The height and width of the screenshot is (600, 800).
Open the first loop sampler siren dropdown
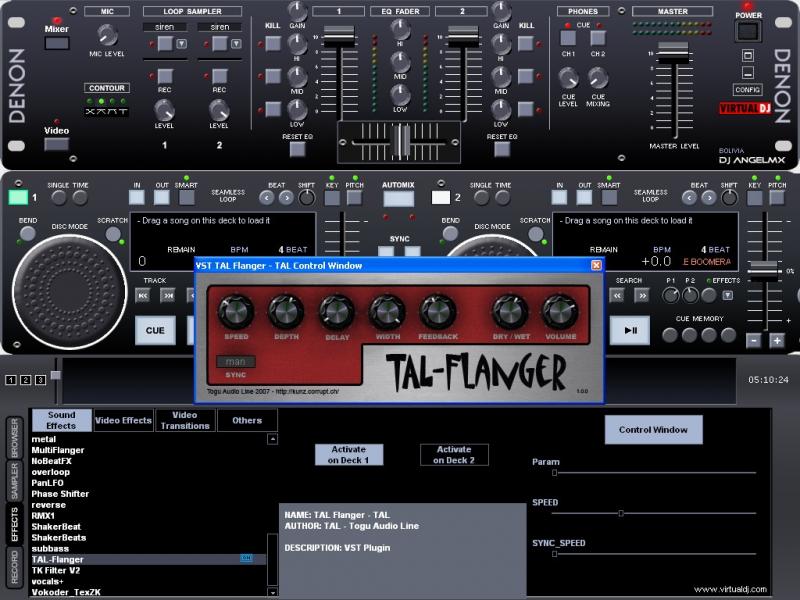(181, 44)
